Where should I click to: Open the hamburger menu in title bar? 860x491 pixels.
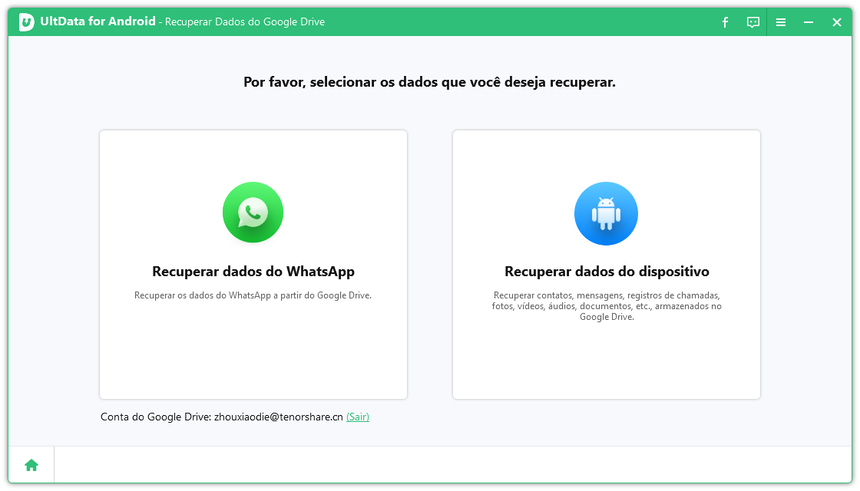781,22
